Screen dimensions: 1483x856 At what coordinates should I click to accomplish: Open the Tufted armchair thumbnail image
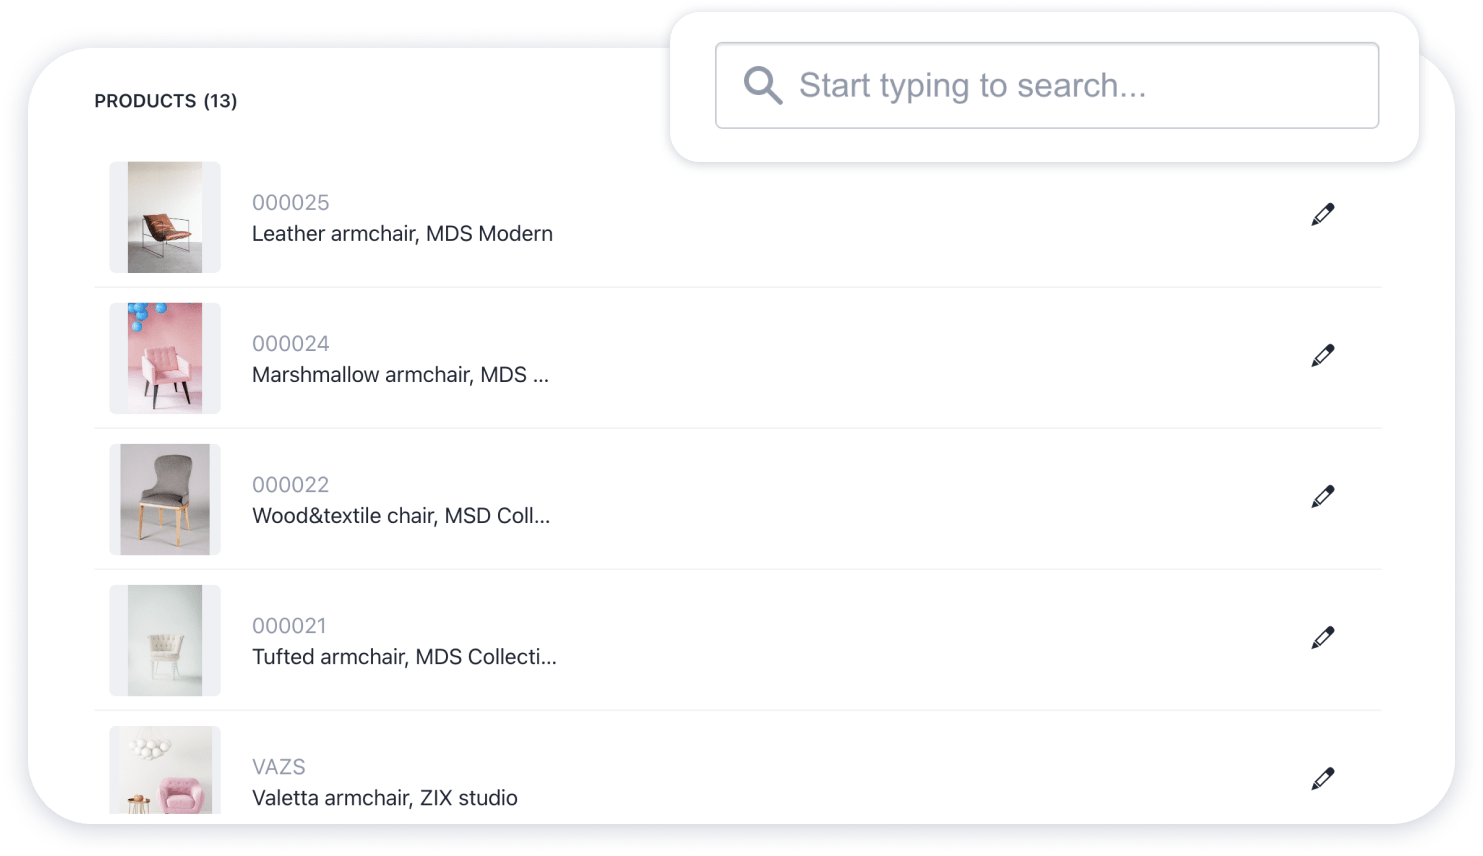165,640
